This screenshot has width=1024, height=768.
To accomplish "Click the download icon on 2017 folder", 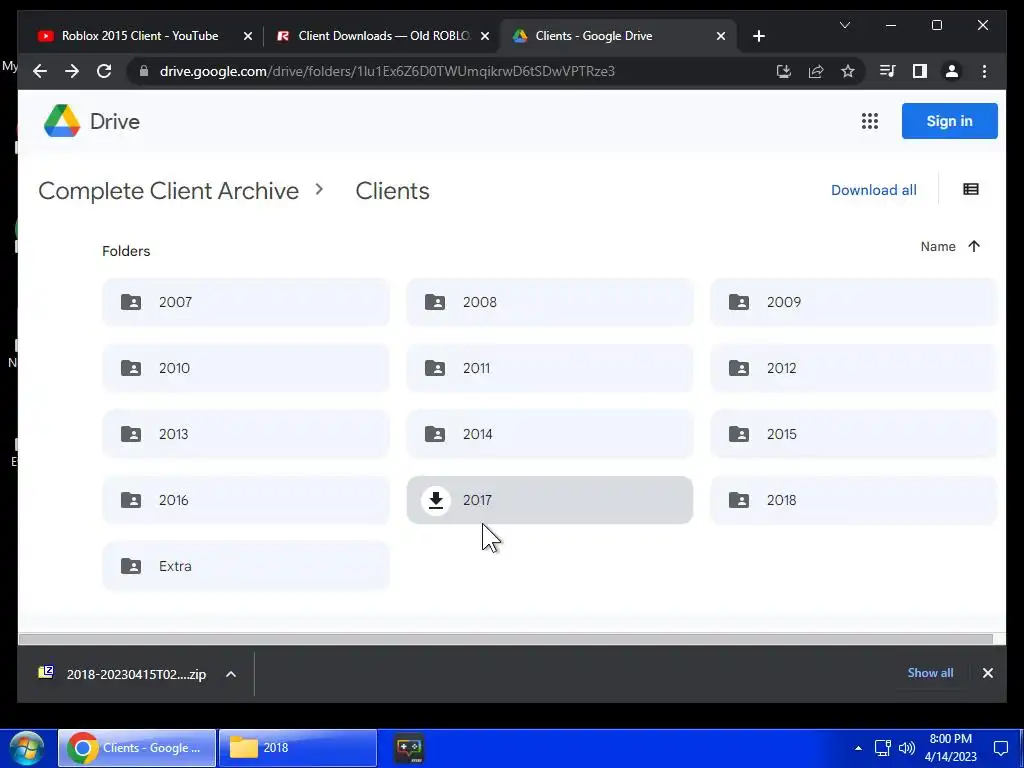I will click(436, 500).
